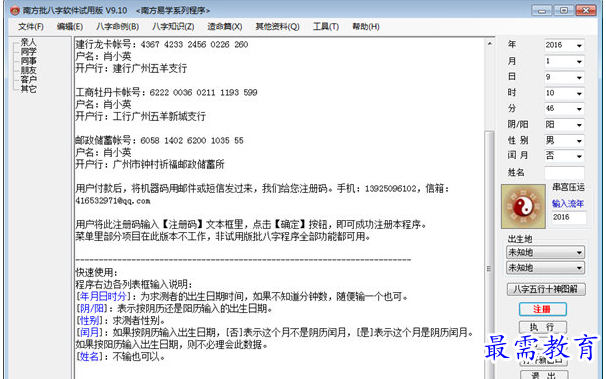Image resolution: width=606 pixels, height=379 pixels.
Task: Select the 同学 category in the tree
Action: point(29,51)
